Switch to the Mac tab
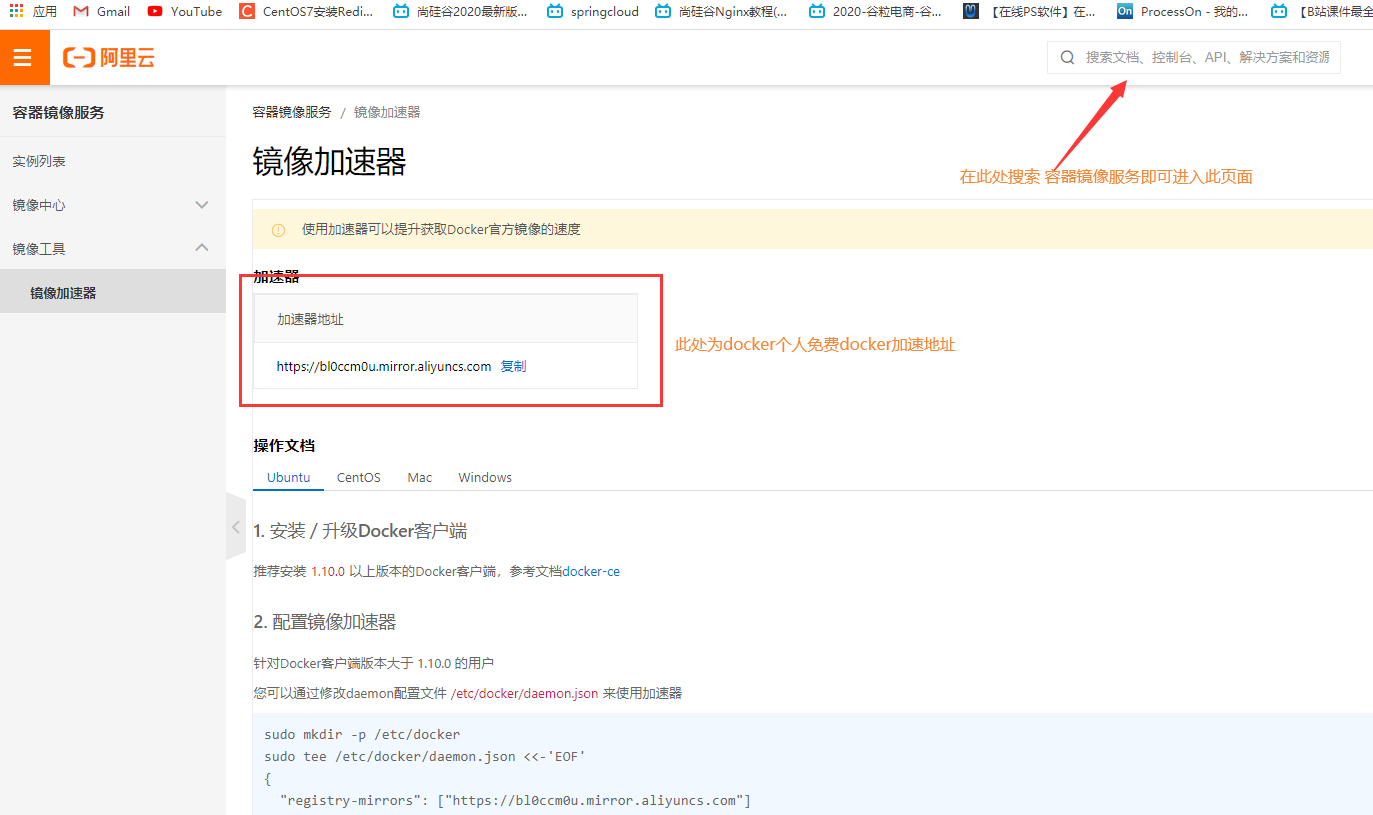Screen dimensions: 1373x815 (x=420, y=477)
